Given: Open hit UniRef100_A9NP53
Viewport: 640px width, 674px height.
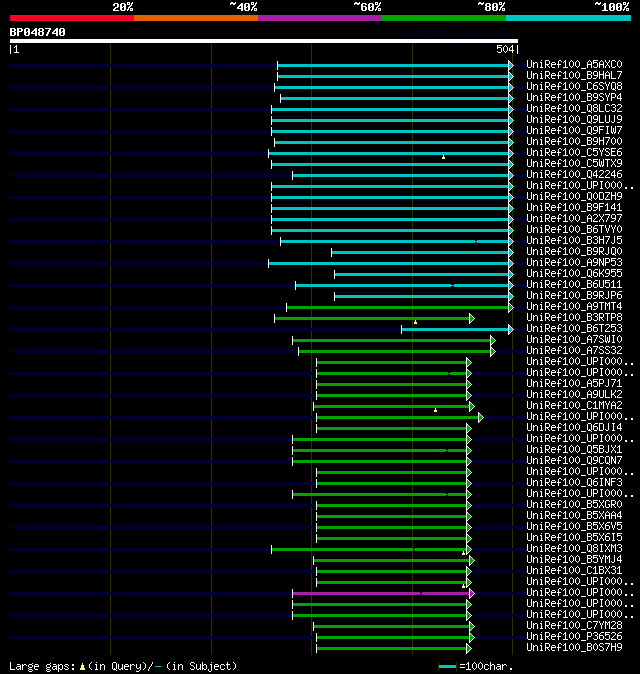Looking at the screenshot, I should 574,263.
